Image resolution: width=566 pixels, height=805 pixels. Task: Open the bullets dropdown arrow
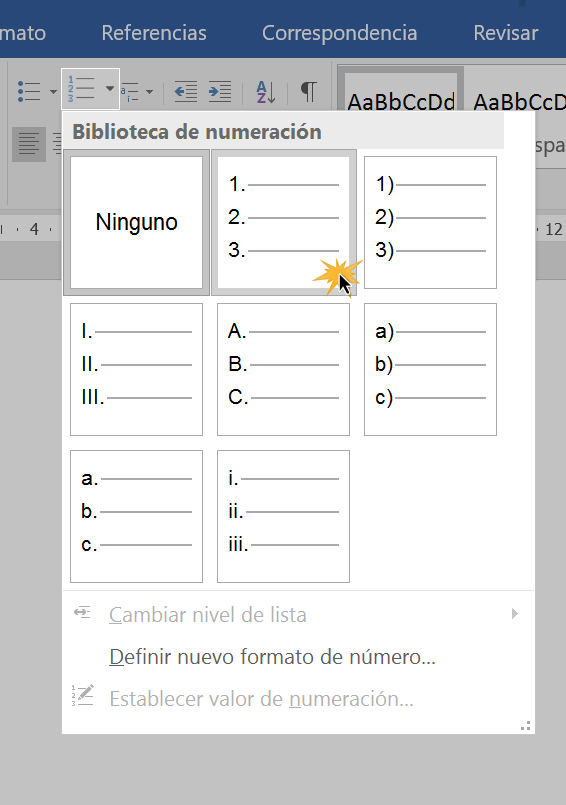53,92
